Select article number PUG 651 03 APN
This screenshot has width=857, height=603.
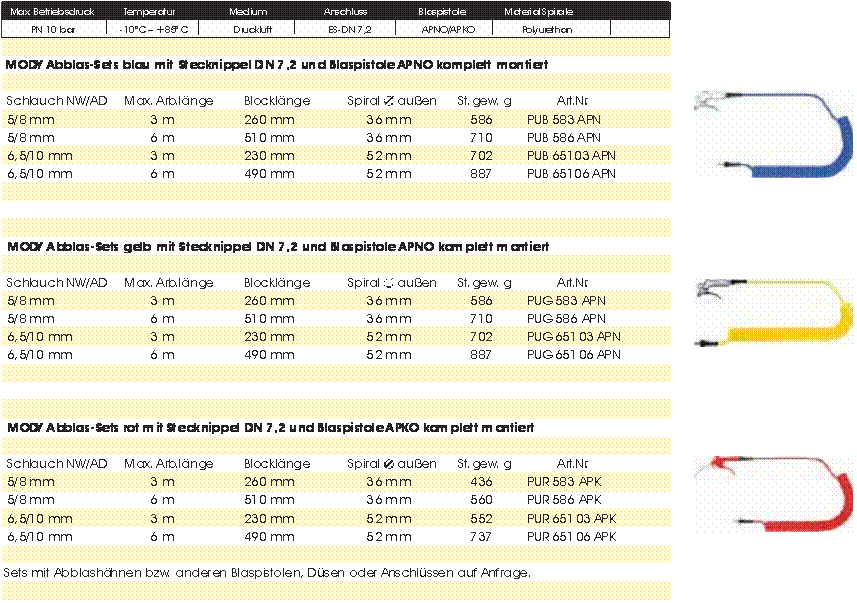(574, 337)
